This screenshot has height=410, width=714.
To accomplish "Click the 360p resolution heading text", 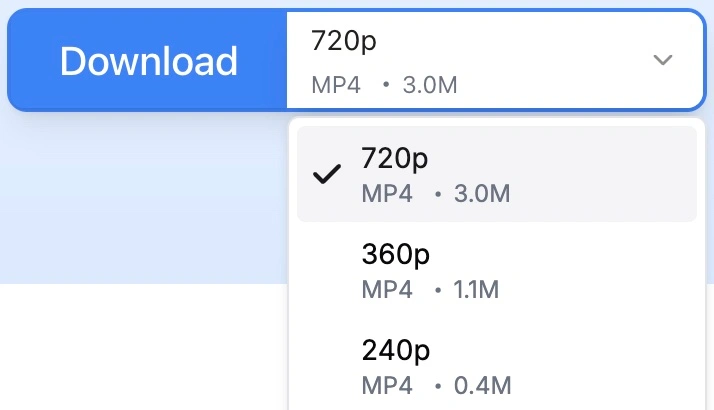I will point(395,255).
